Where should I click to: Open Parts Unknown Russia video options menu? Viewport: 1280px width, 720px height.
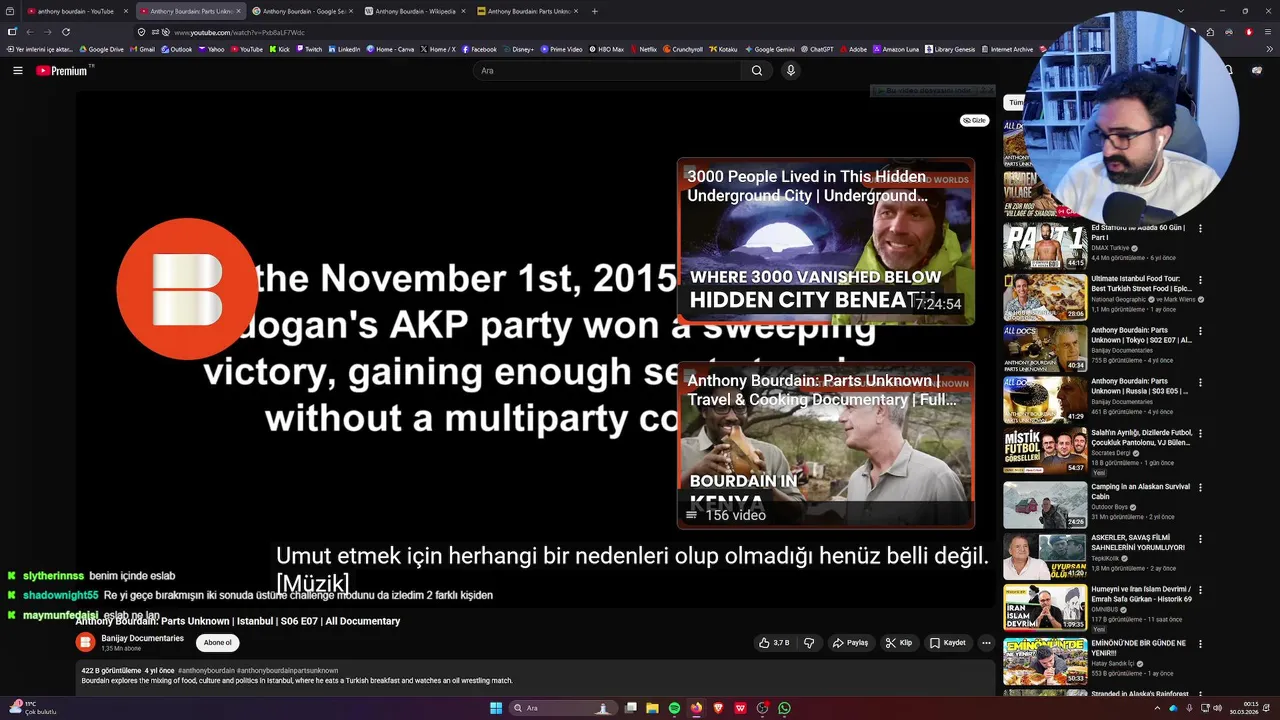coord(1200,382)
